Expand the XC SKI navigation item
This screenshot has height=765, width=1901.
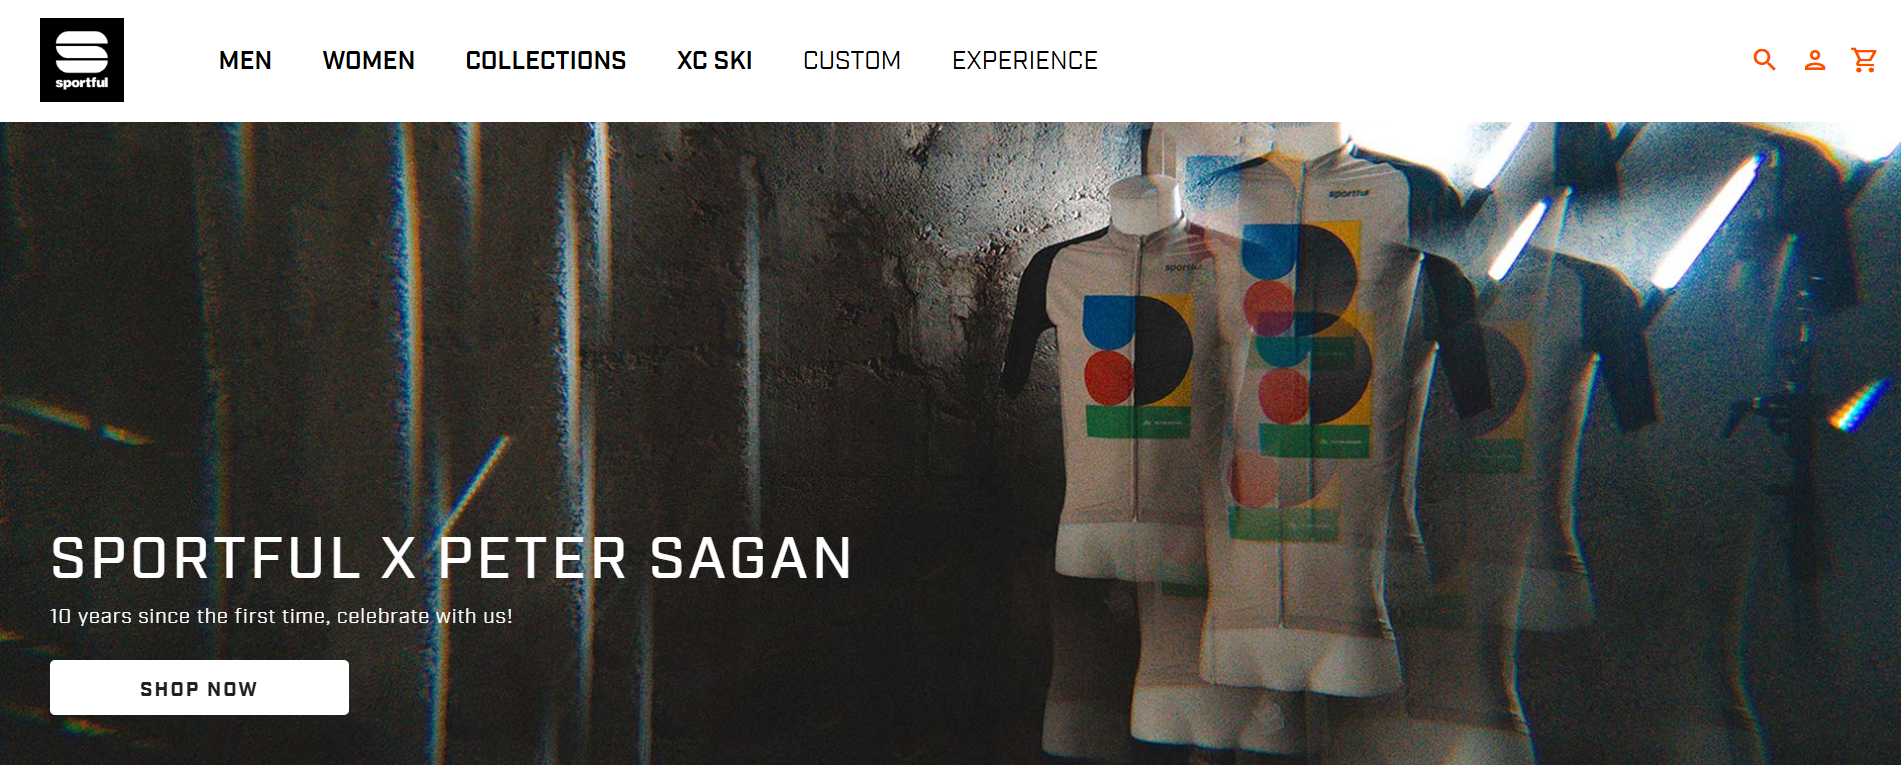pos(714,61)
